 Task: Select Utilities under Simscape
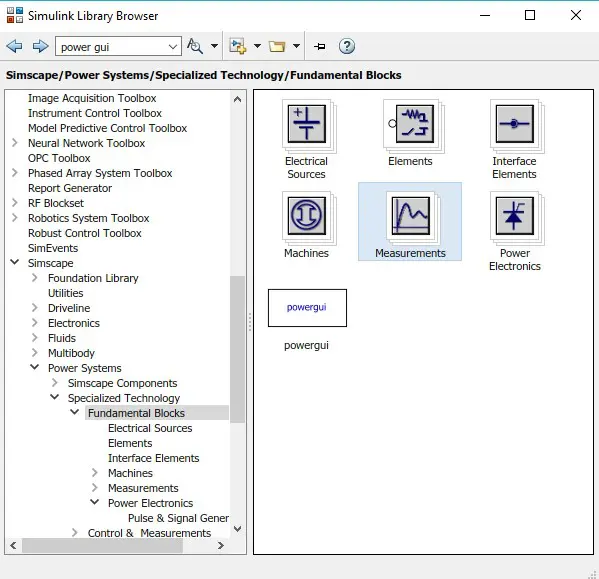point(66,293)
